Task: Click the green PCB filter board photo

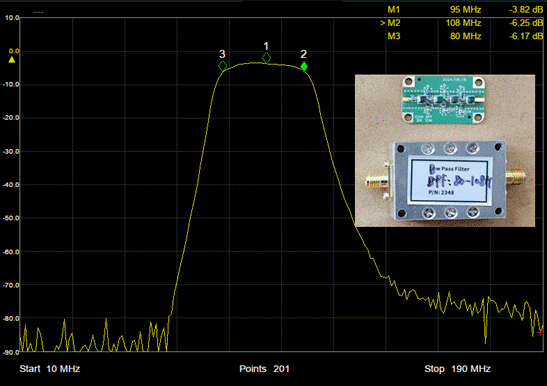Action: coord(444,100)
